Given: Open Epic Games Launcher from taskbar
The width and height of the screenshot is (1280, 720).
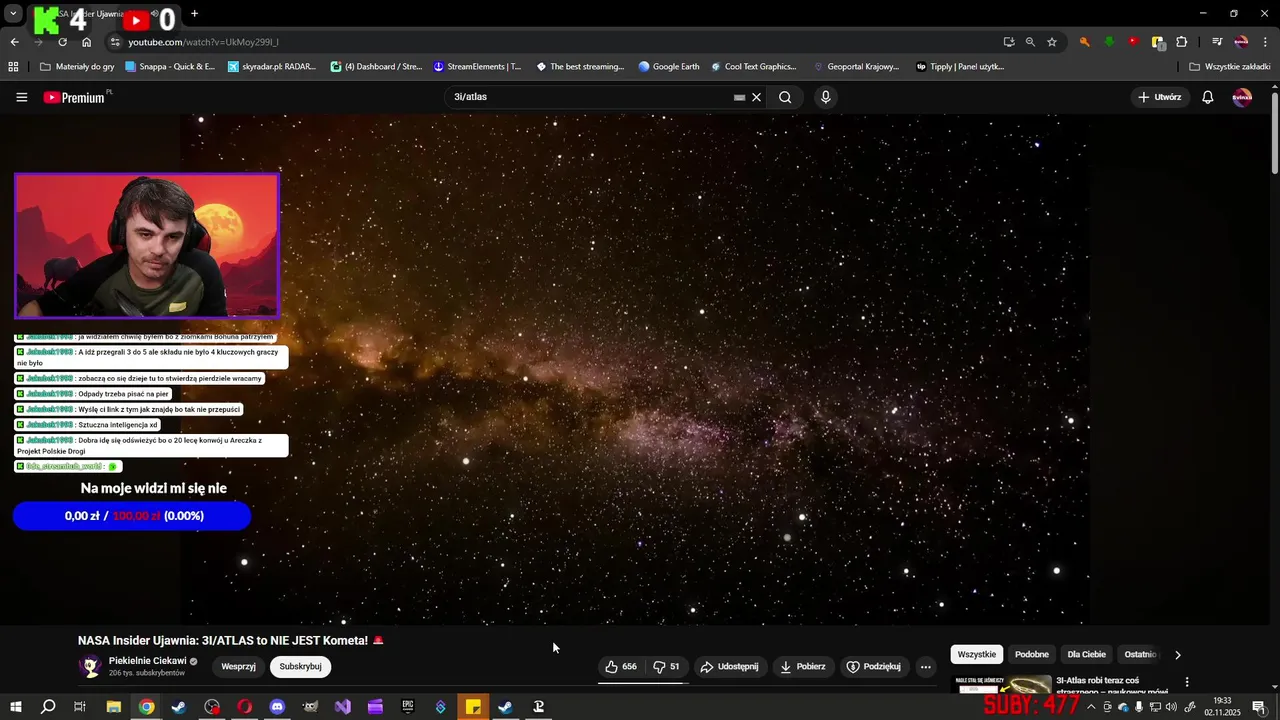Looking at the screenshot, I should coord(408,707).
